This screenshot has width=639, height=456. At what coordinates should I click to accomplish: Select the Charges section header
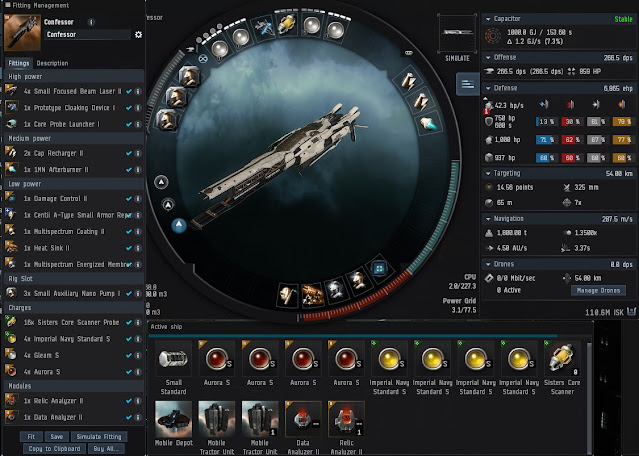73,308
